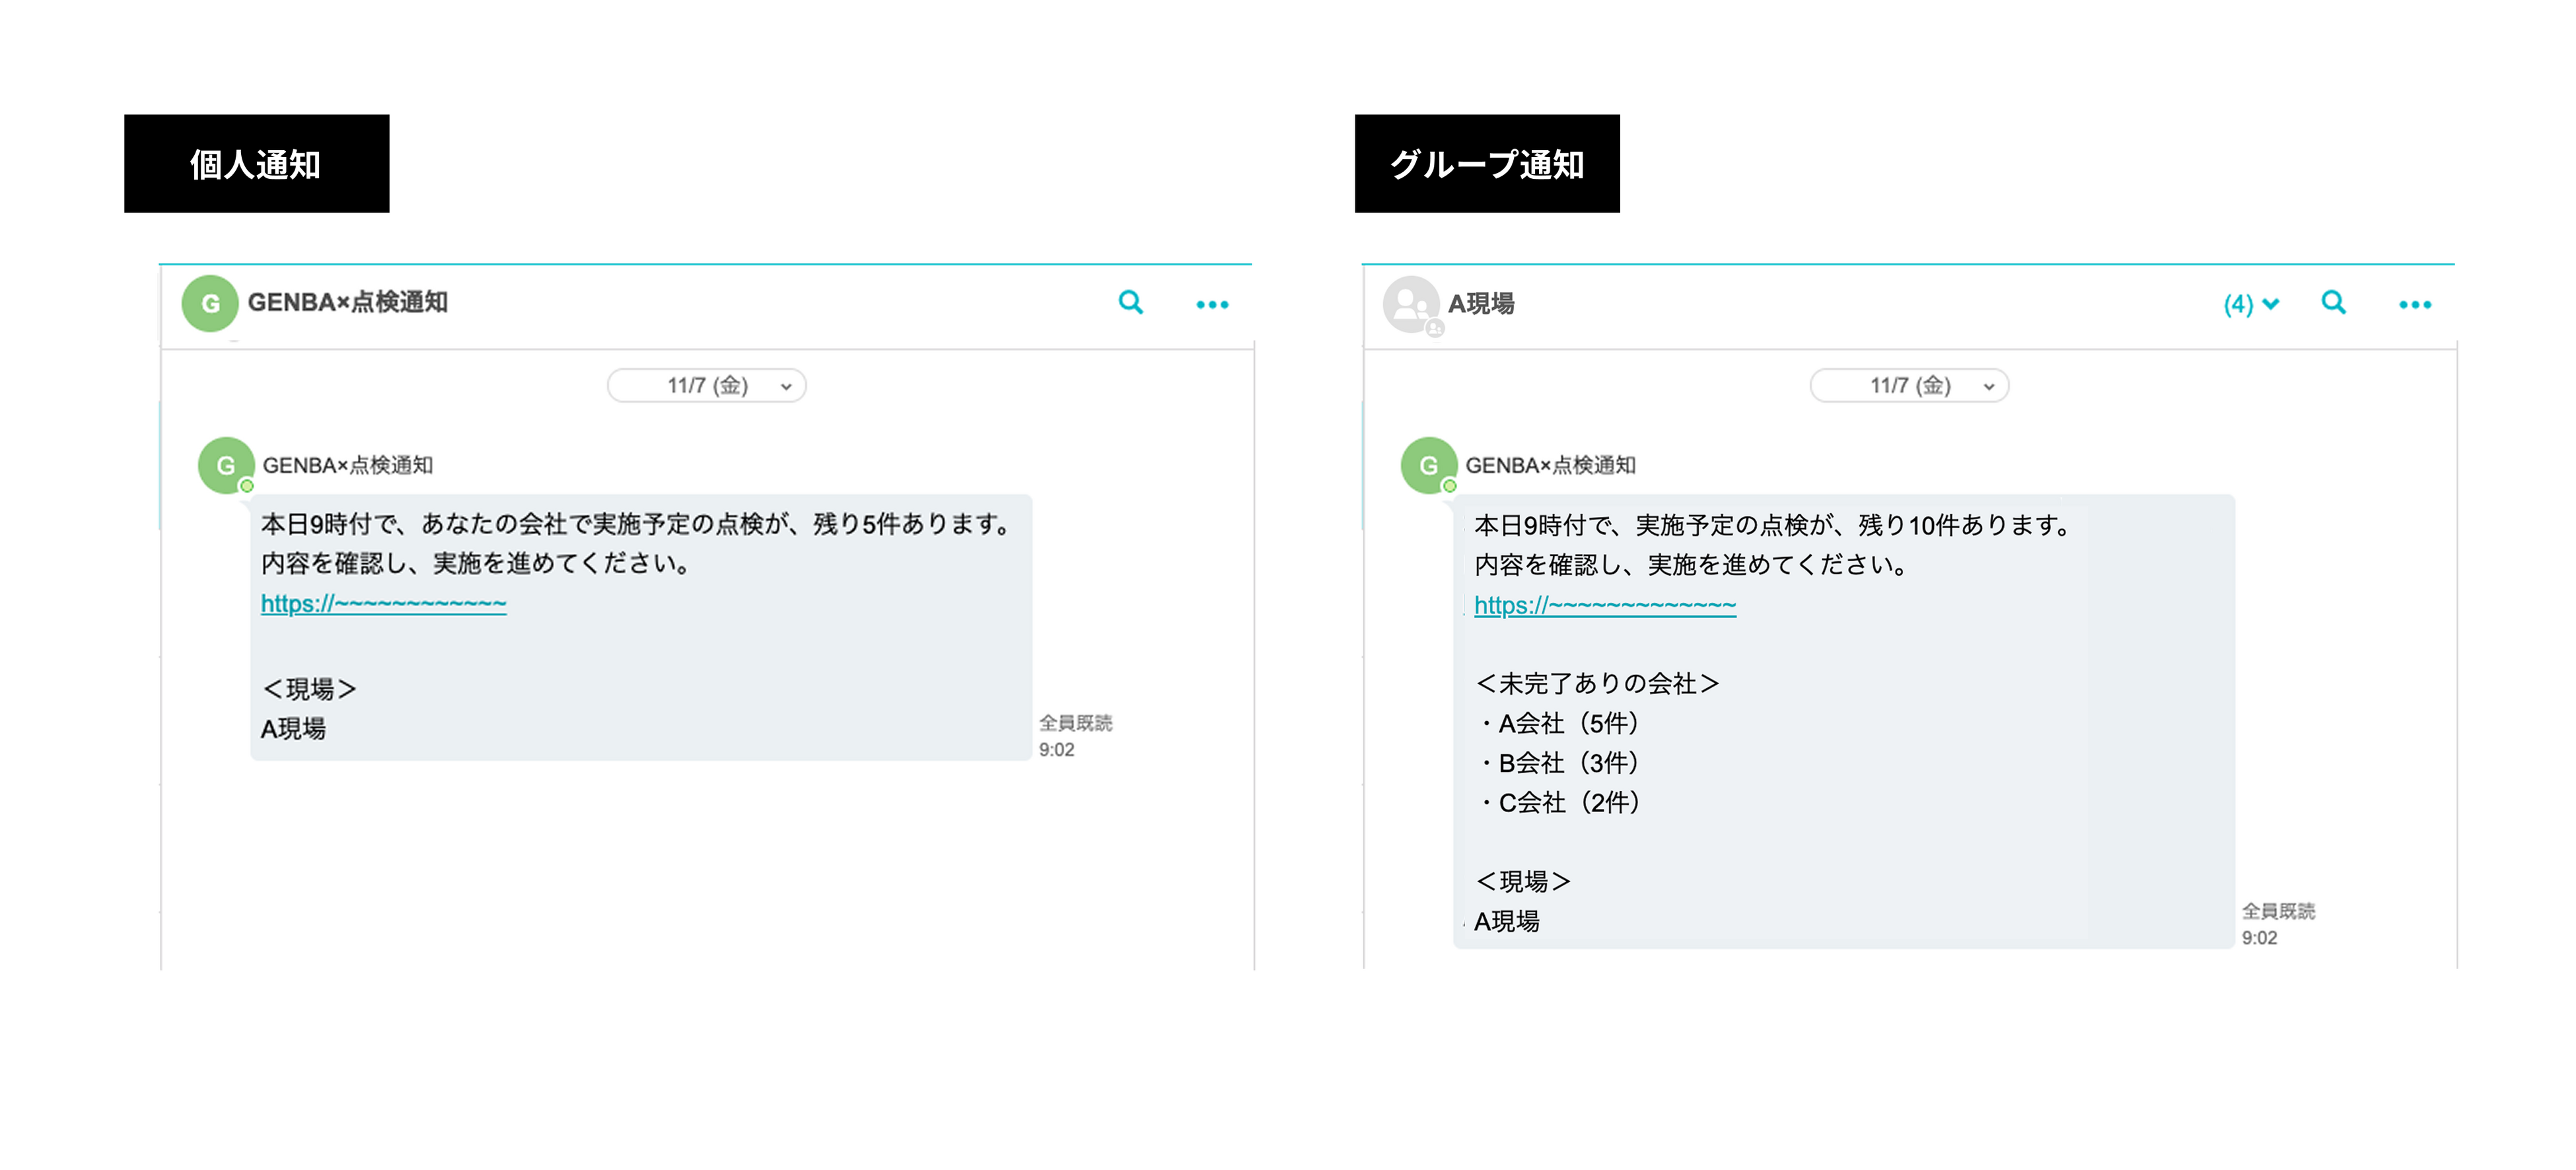Viewport: 2576px width, 1170px height.
Task: Click GENBA×点検通知 chat title in header
Action: (347, 302)
